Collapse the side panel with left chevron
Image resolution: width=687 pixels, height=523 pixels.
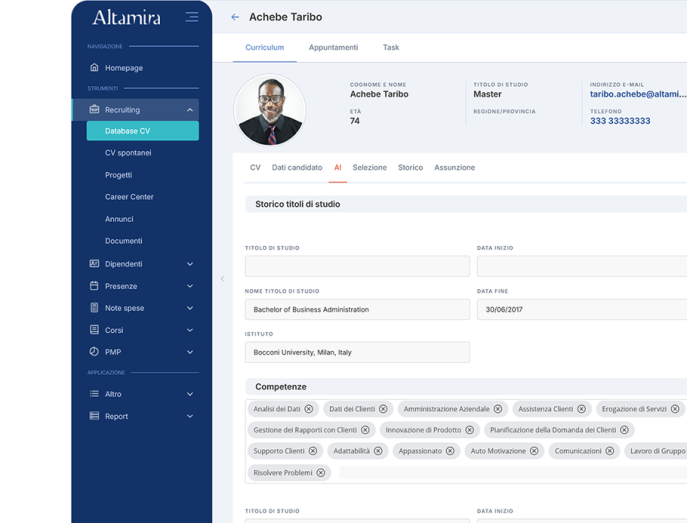pyautogui.click(x=223, y=279)
